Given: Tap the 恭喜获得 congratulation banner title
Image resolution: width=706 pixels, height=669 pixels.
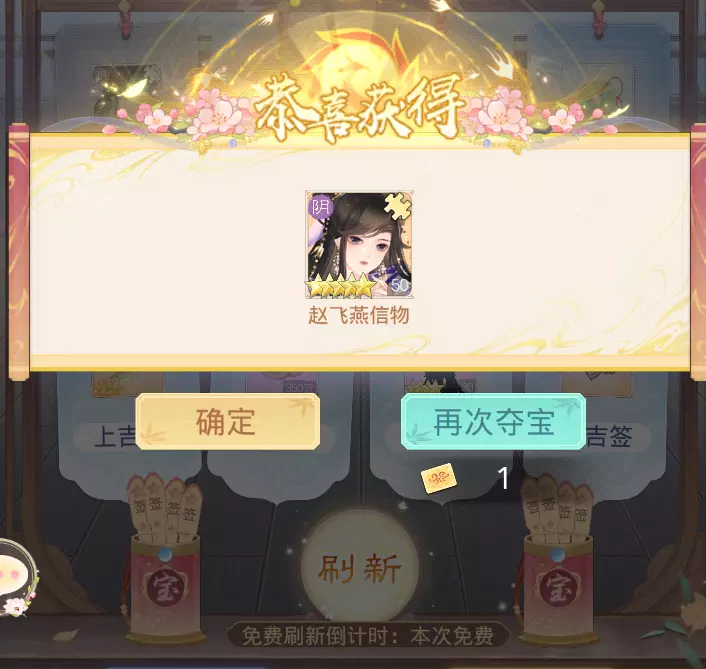Looking at the screenshot, I should pyautogui.click(x=358, y=109).
